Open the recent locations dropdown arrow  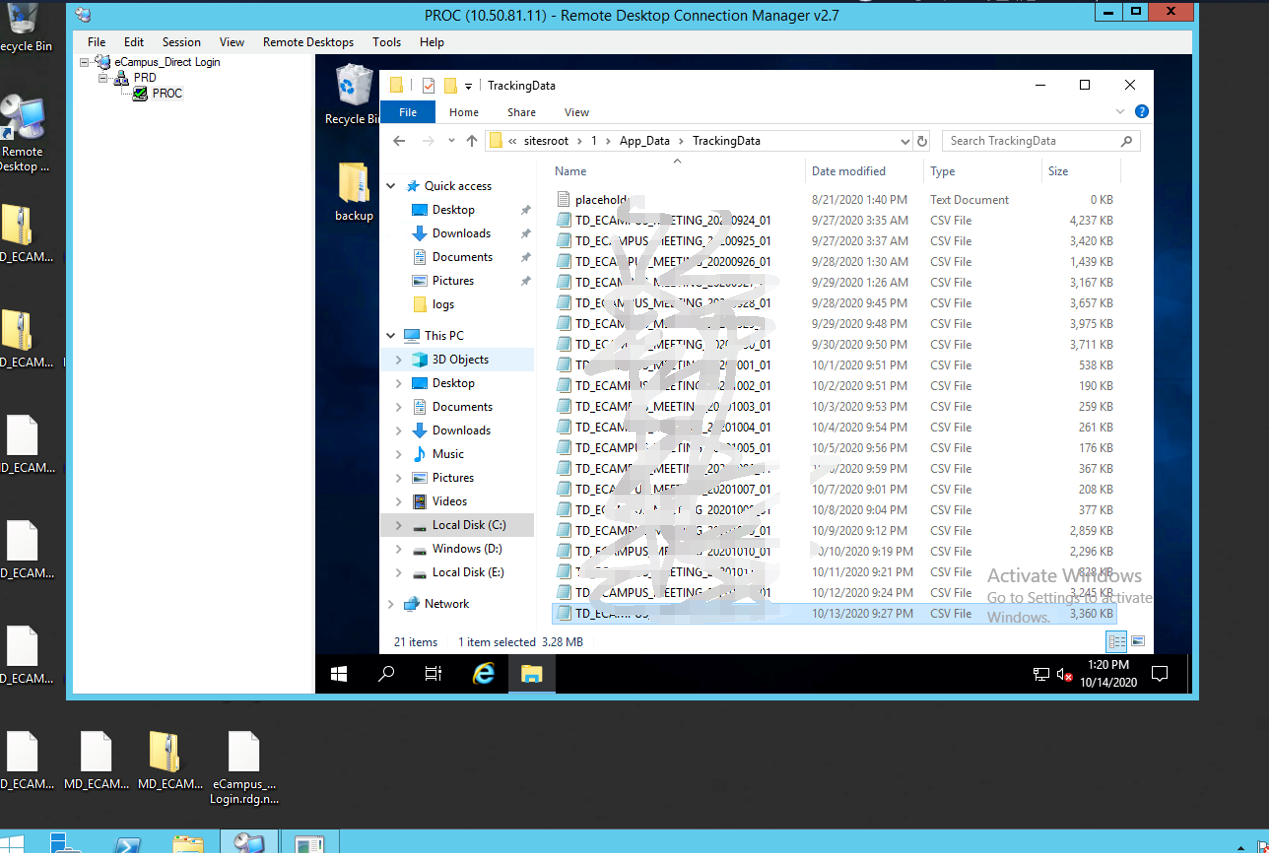coord(451,141)
